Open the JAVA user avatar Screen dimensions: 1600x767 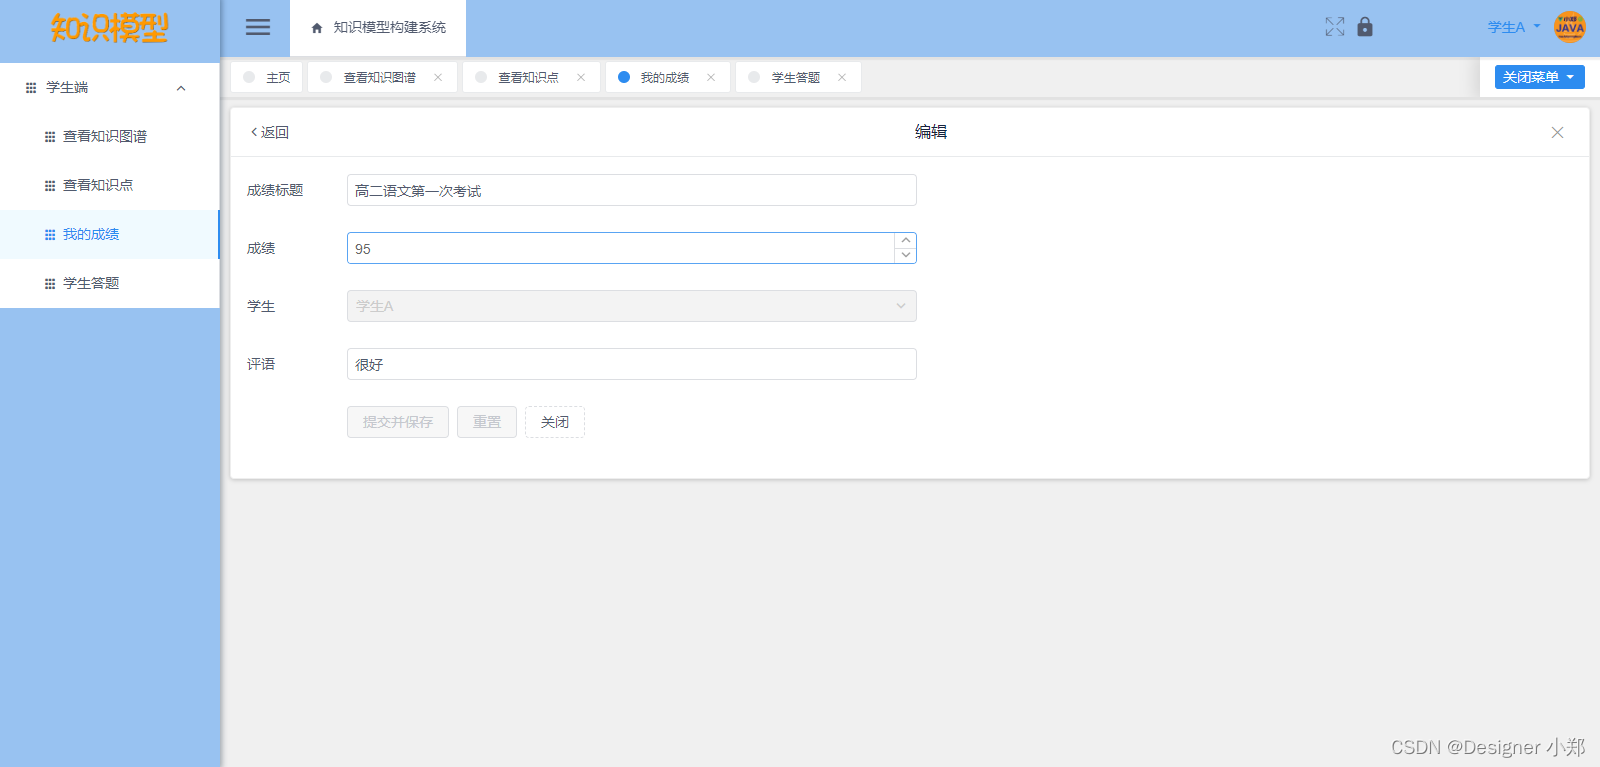[x=1570, y=27]
